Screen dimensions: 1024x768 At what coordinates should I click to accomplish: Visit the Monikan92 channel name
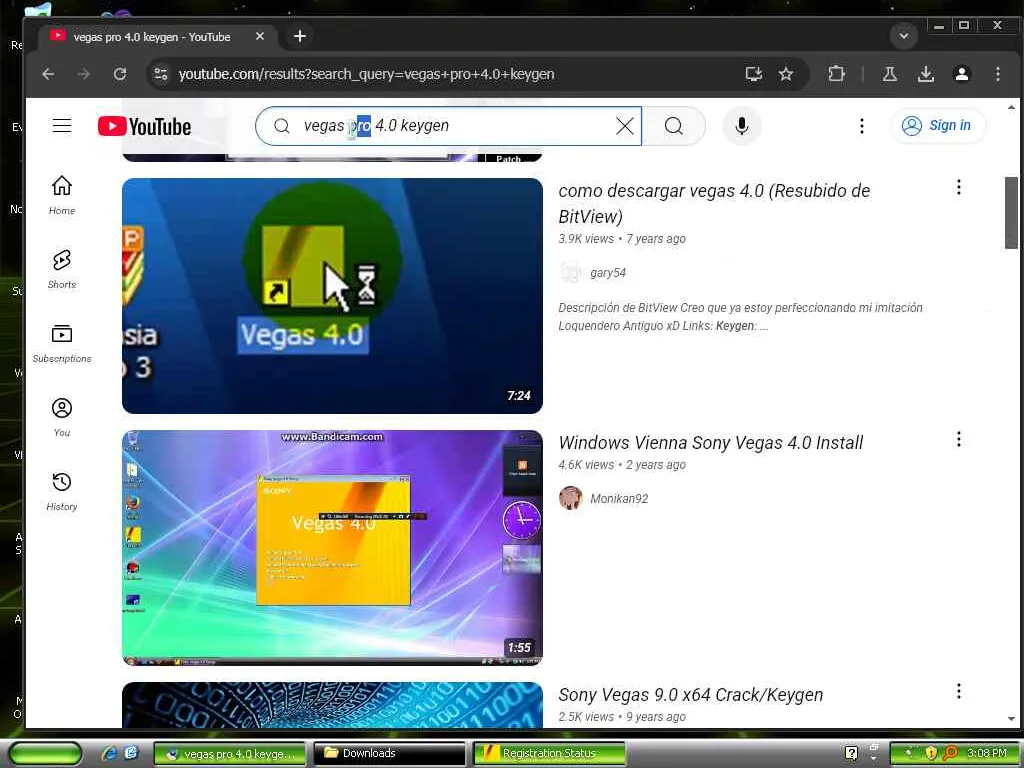(619, 499)
